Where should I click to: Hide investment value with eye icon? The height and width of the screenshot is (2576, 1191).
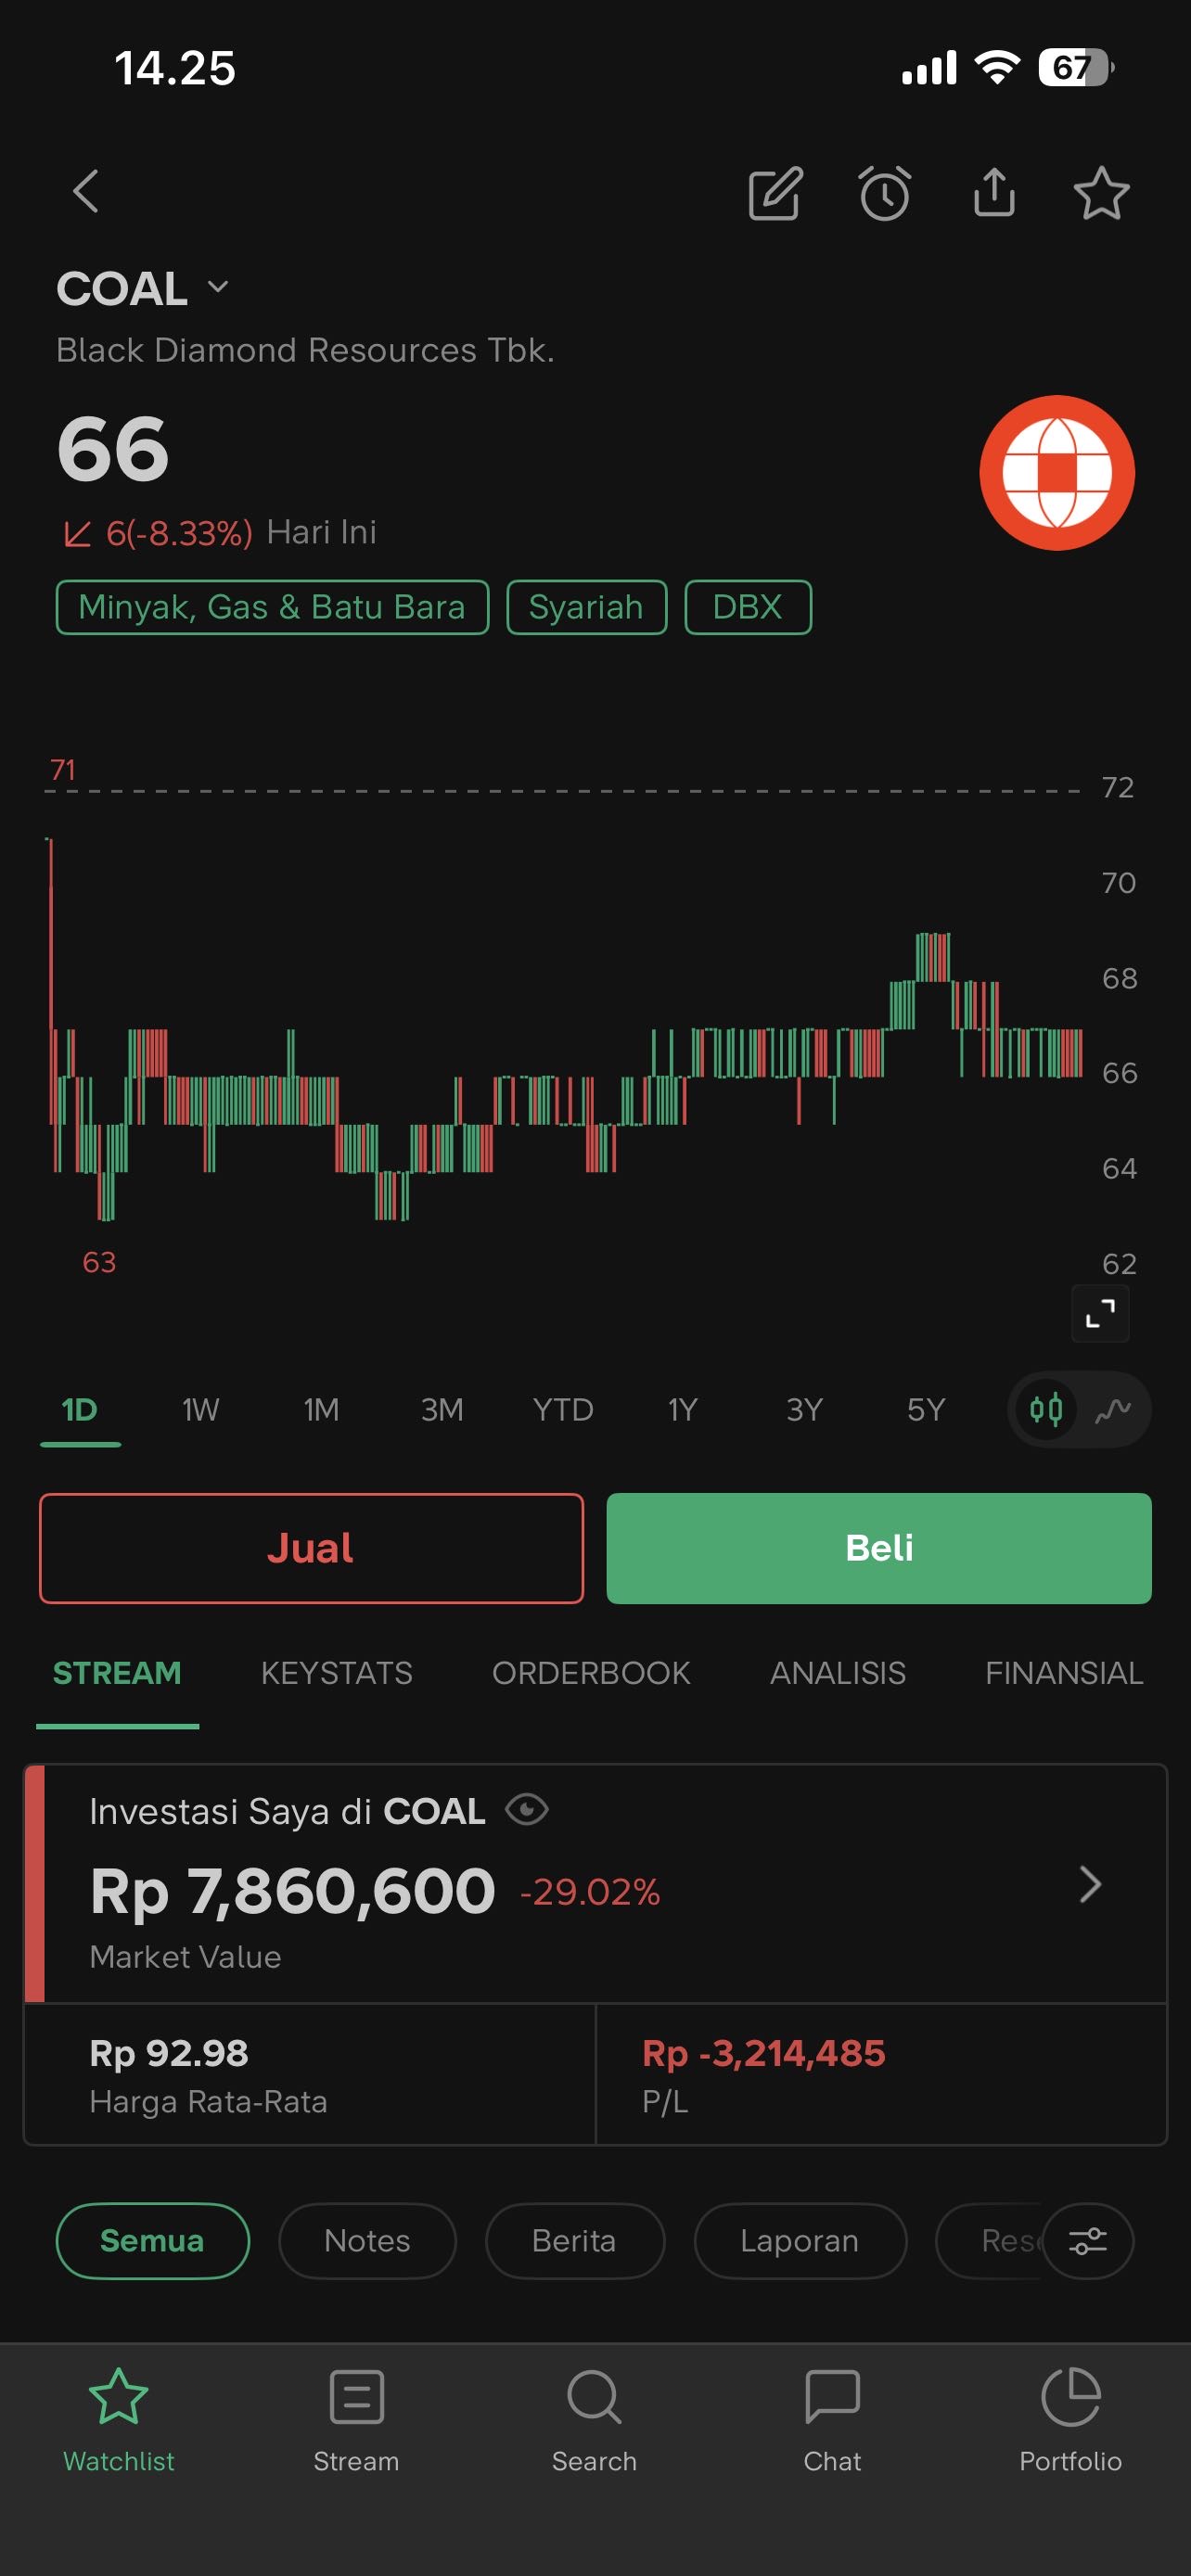[x=527, y=1809]
